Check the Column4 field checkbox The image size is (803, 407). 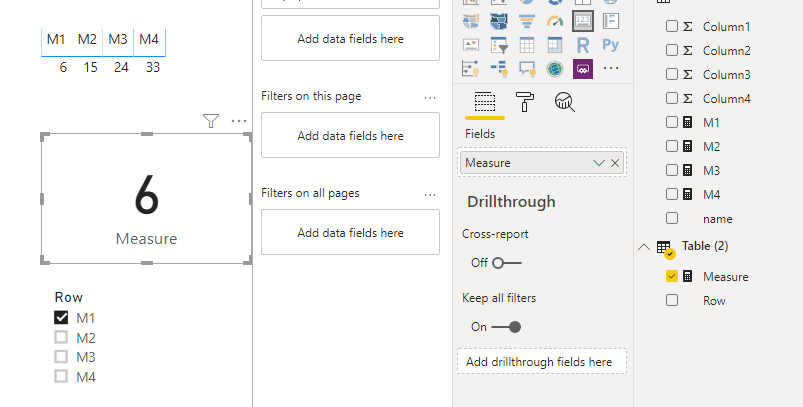(672, 98)
